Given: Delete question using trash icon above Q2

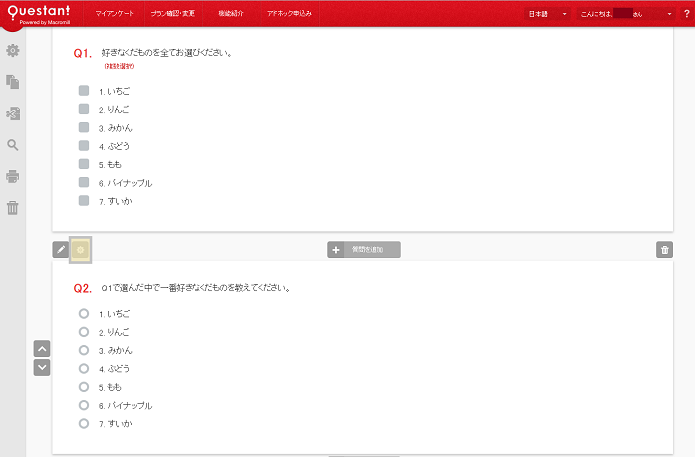Looking at the screenshot, I should 665,250.
